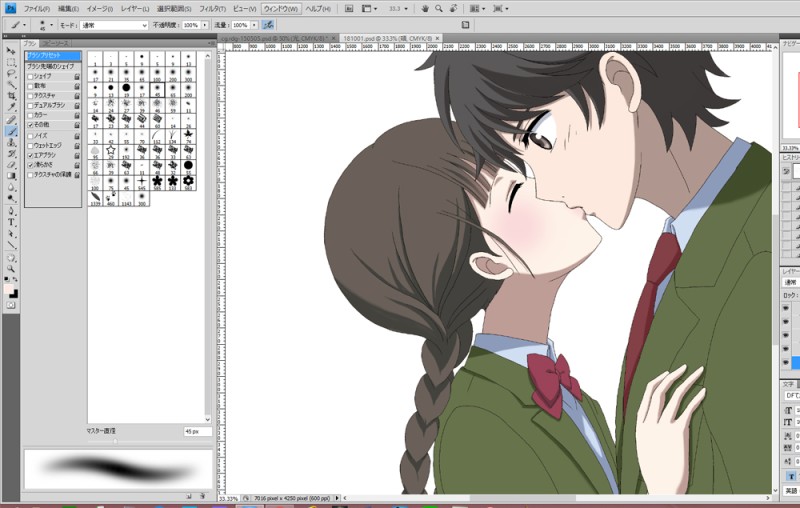
Task: Enable the ノイズ checkbox
Action: pyautogui.click(x=30, y=136)
